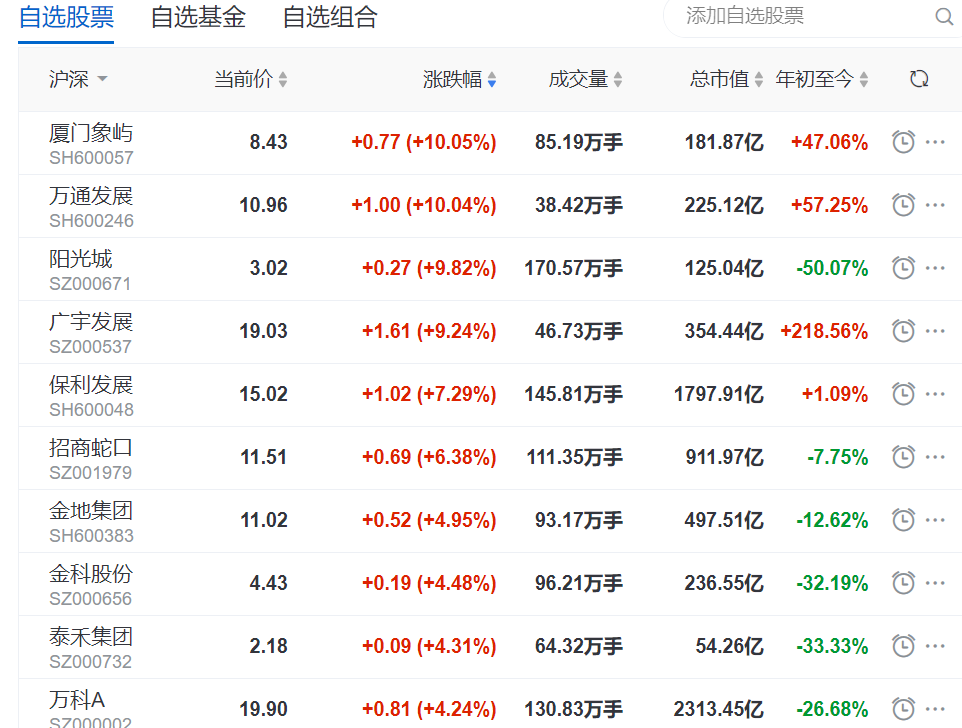Click stock code SZ001979
962x728 pixels.
pos(90,473)
